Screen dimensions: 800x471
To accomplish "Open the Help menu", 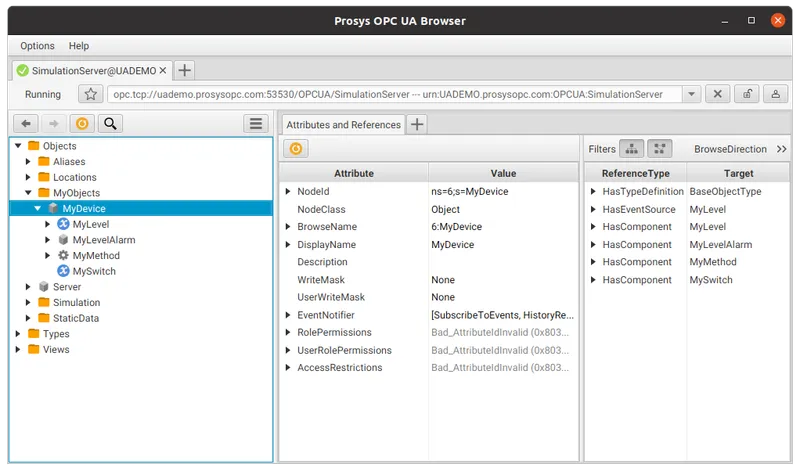I will (79, 45).
